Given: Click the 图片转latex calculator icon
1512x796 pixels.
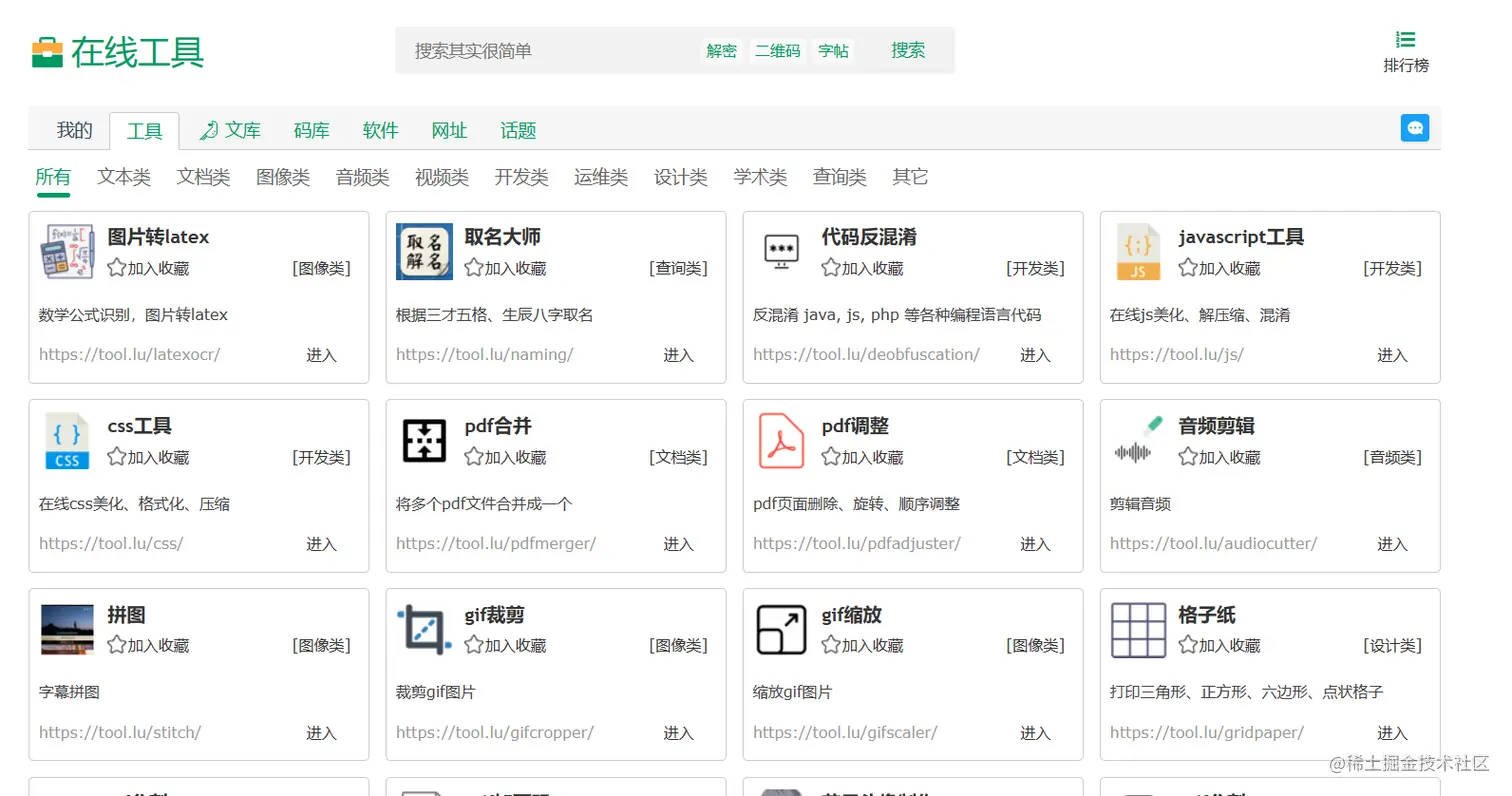Looking at the screenshot, I should click(x=68, y=252).
